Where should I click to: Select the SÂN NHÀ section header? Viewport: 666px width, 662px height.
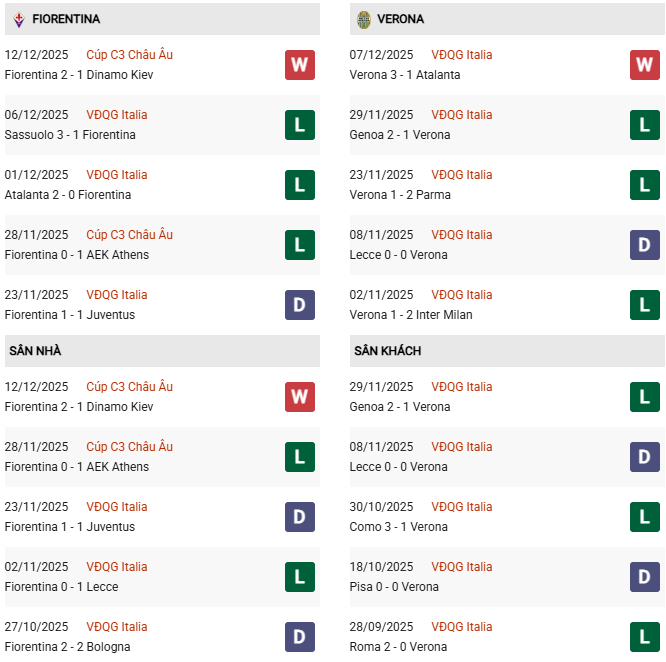tap(36, 351)
